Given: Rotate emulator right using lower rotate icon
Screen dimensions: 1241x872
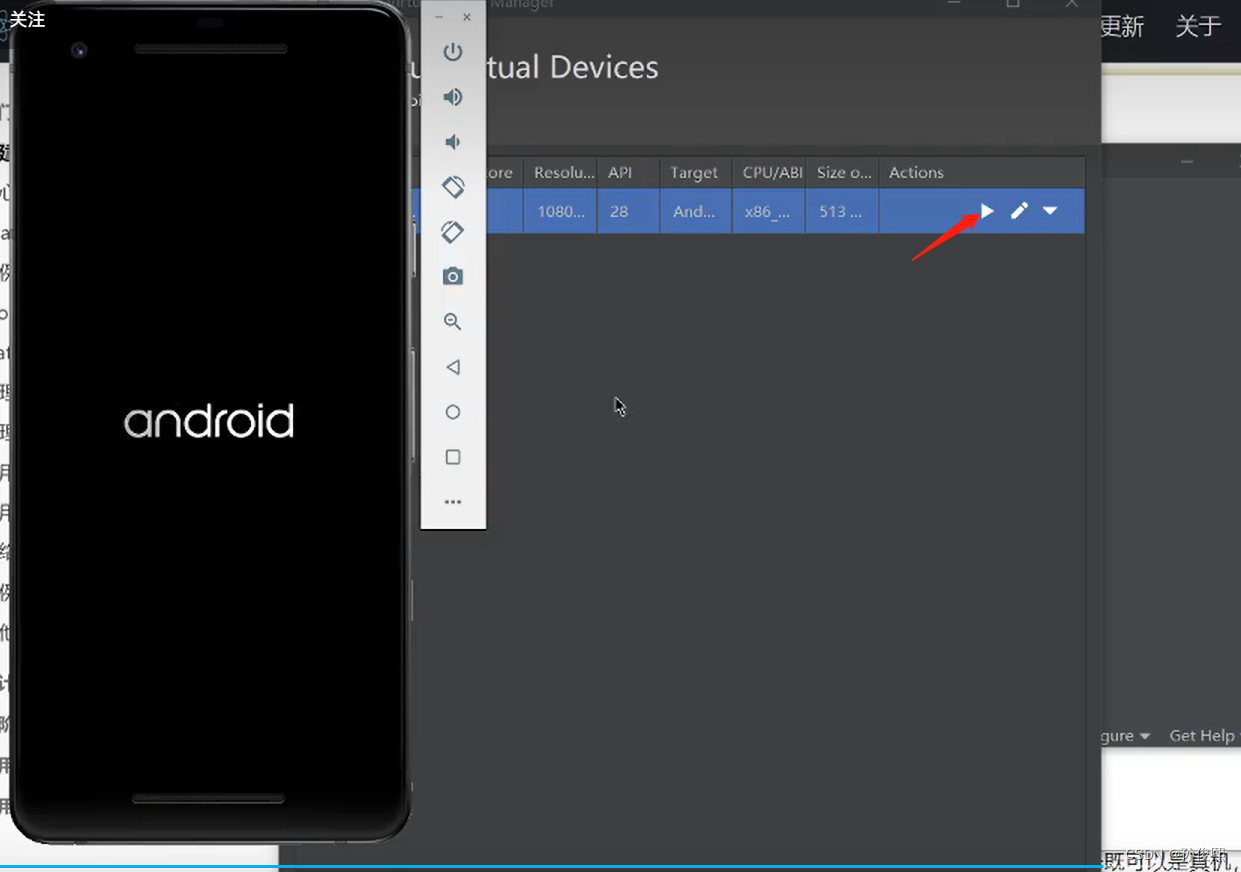Looking at the screenshot, I should (x=453, y=232).
